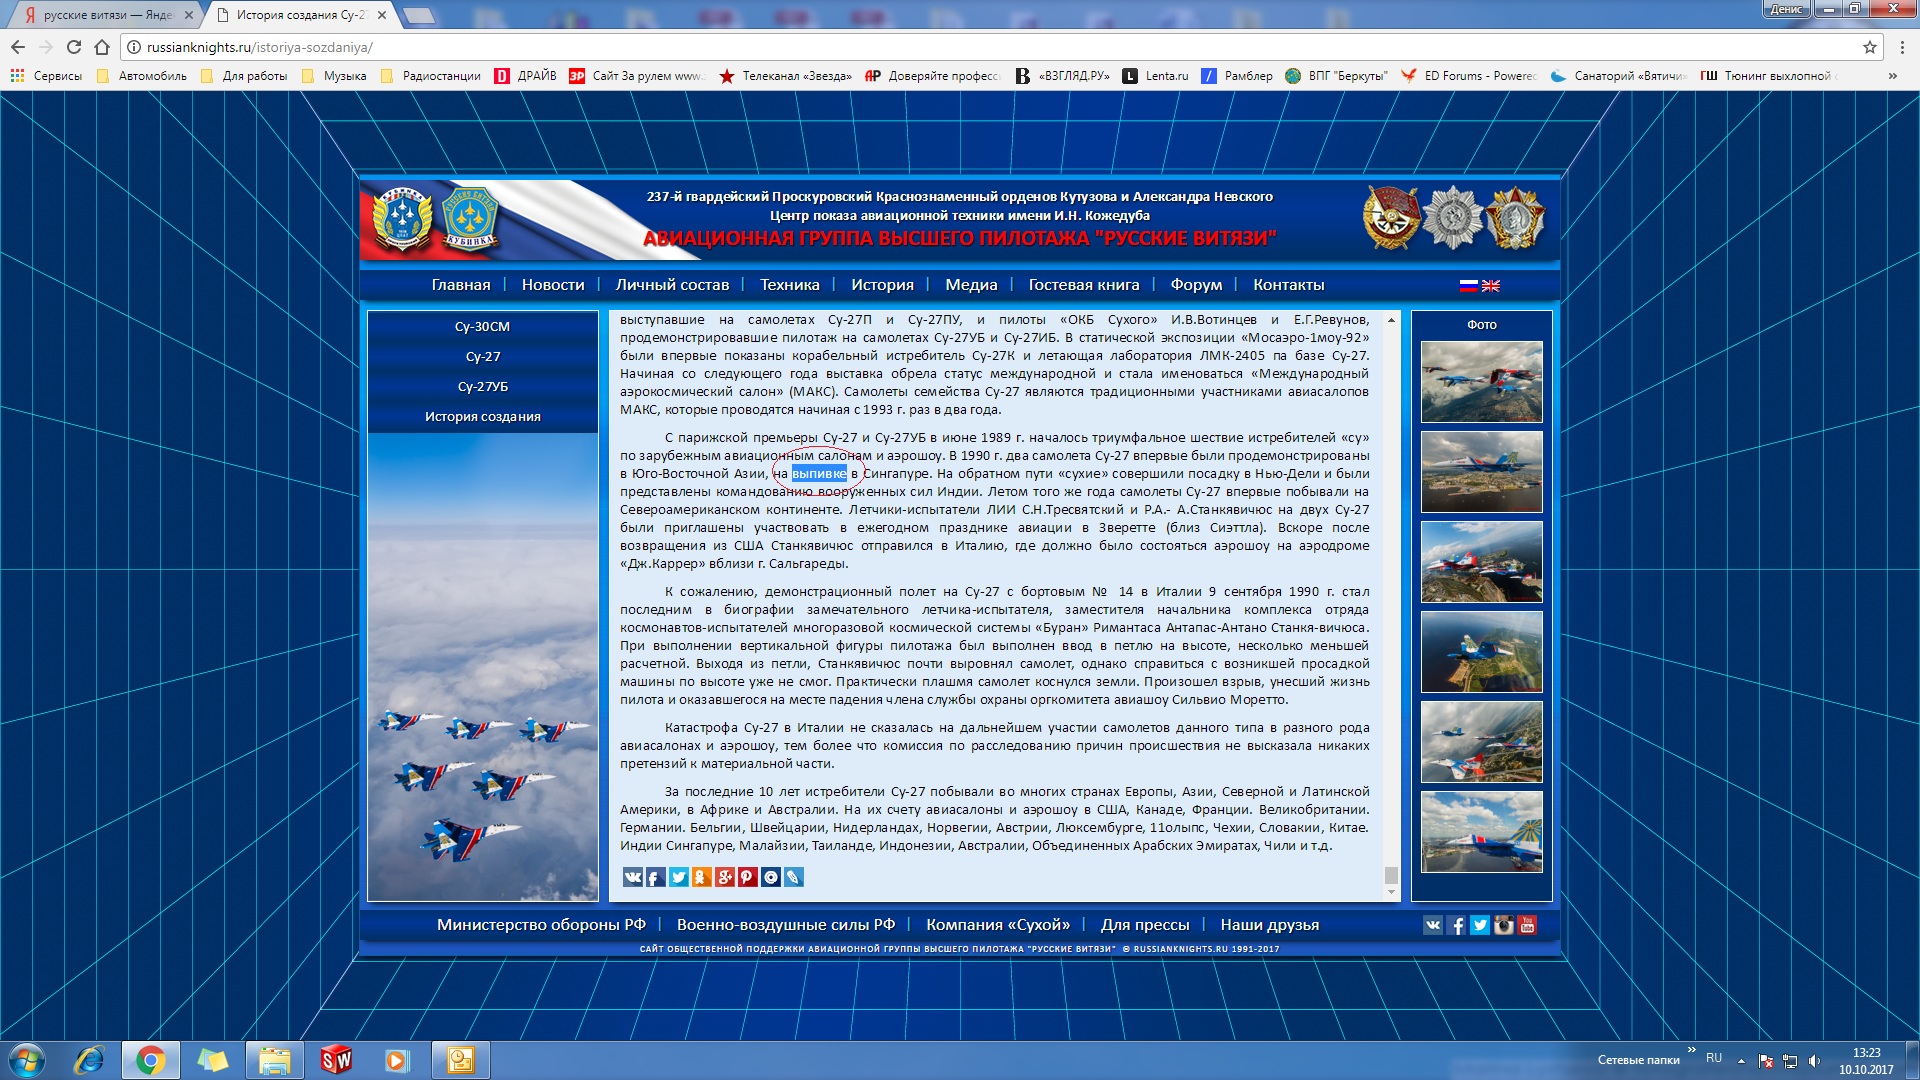This screenshot has width=1920, height=1080.
Task: Open Instagram icon in footer
Action: pos(1503,925)
